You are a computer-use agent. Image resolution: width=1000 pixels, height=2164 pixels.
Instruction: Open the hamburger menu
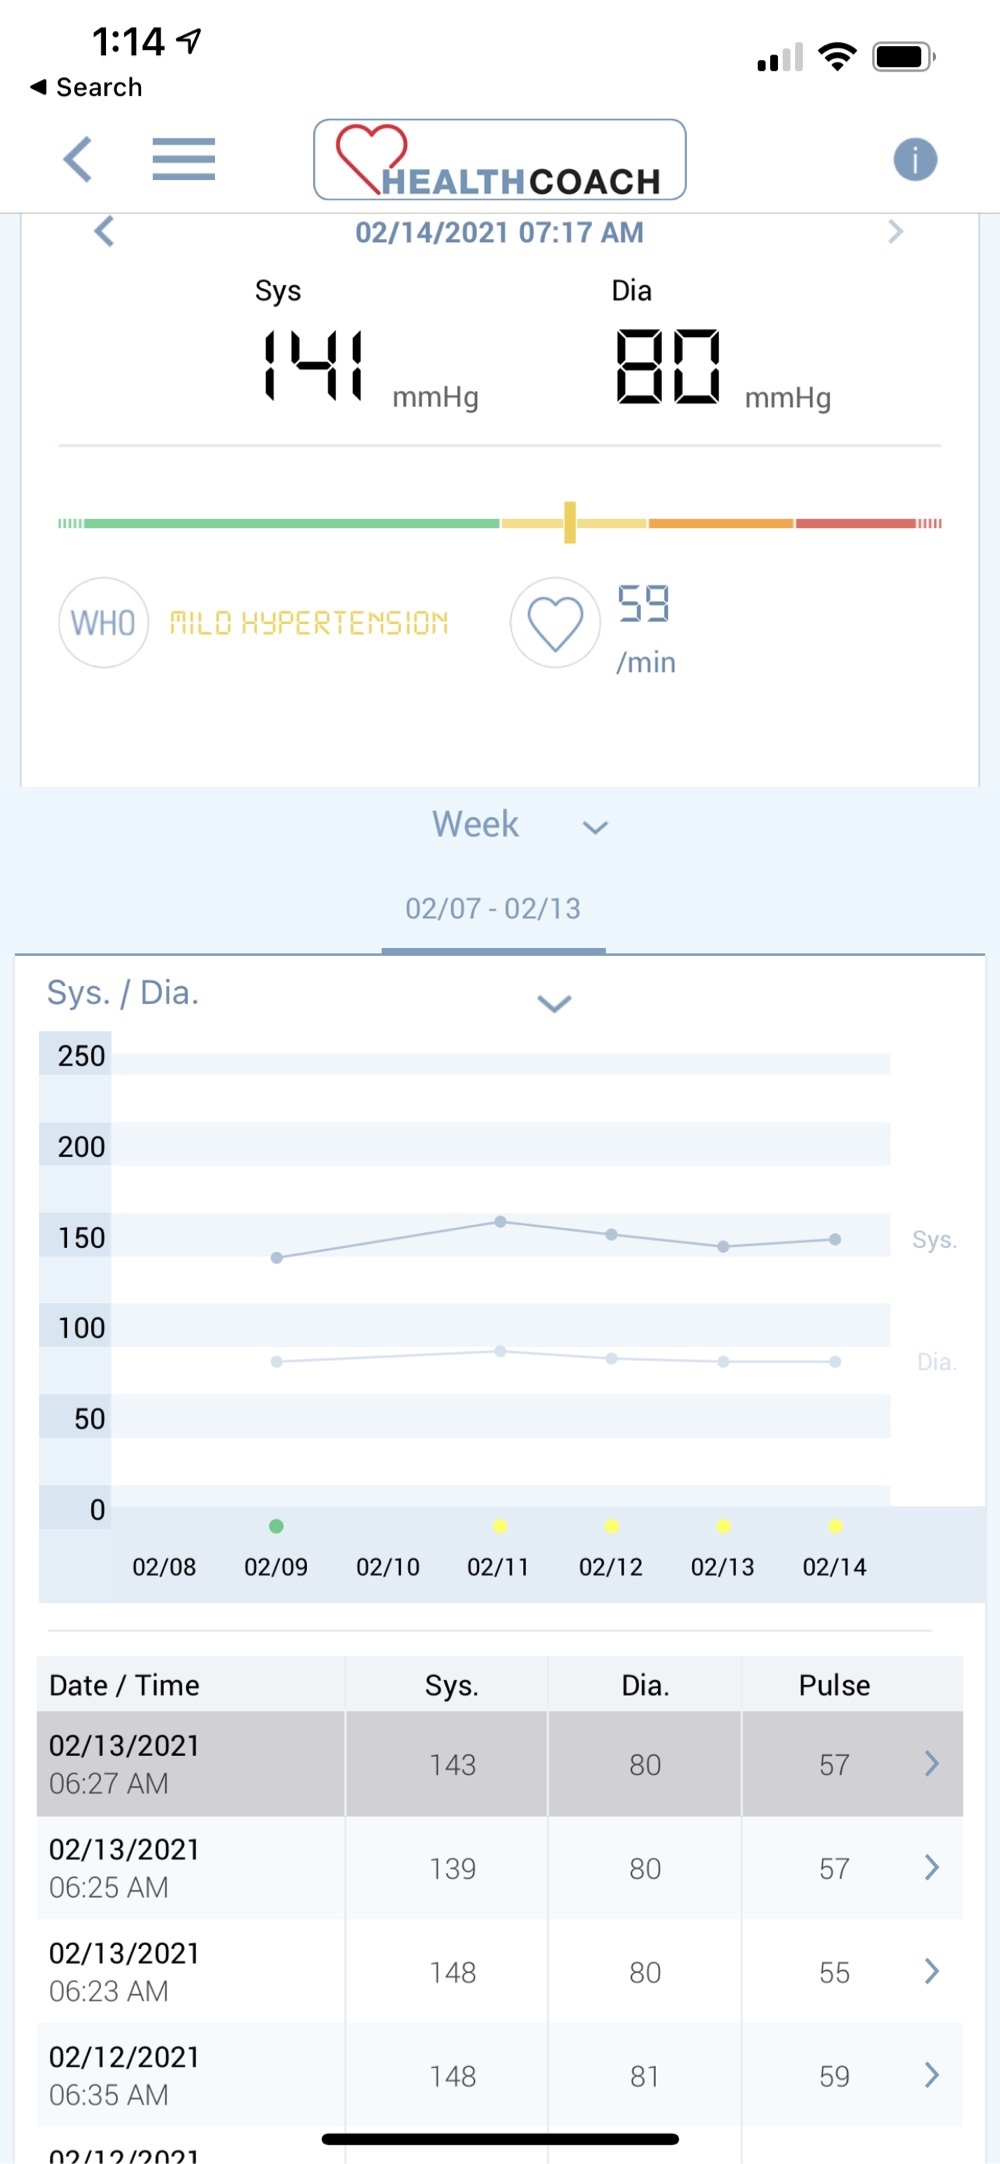coord(183,159)
